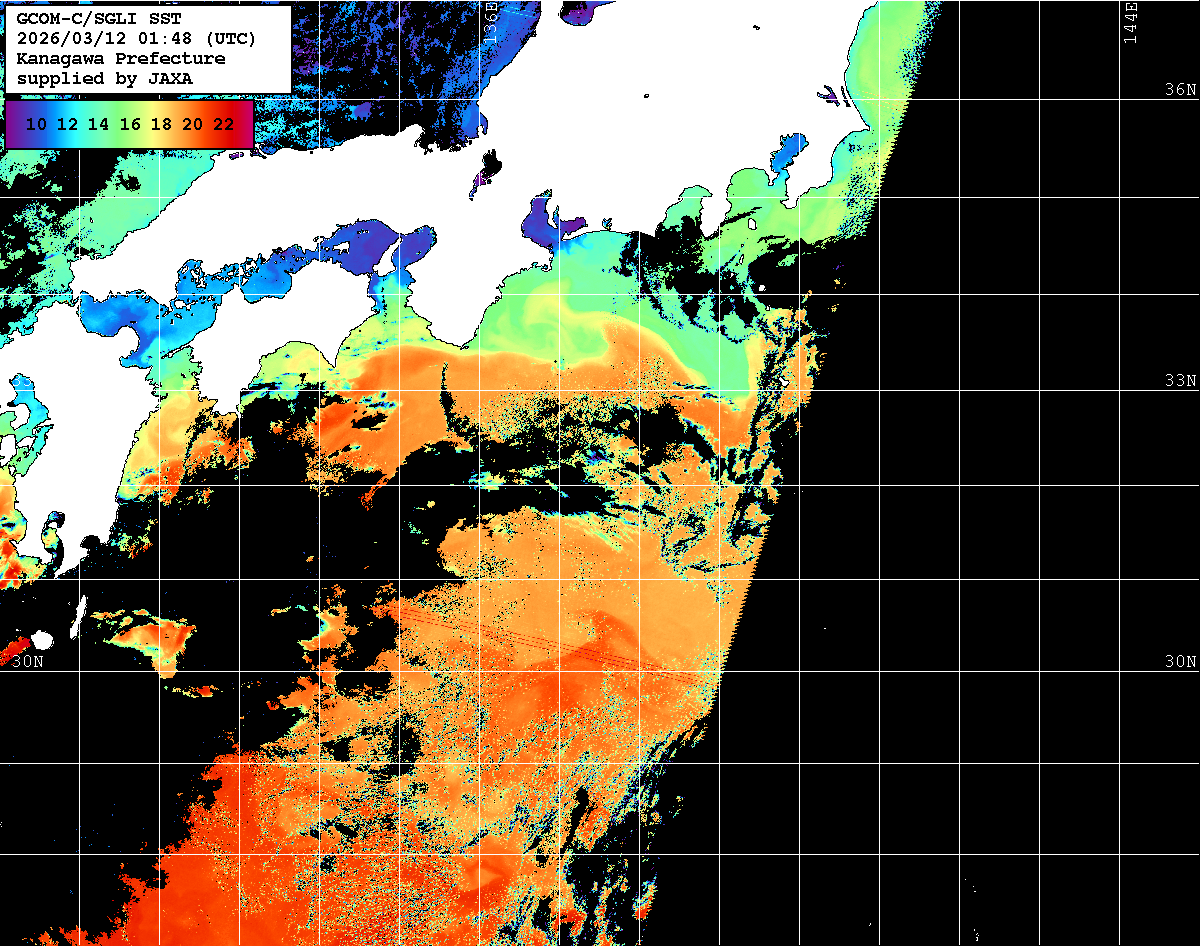Click the Kanagawa Prefecture caption line
Image resolution: width=1200 pixels, height=946 pixels.
[x=121, y=59]
